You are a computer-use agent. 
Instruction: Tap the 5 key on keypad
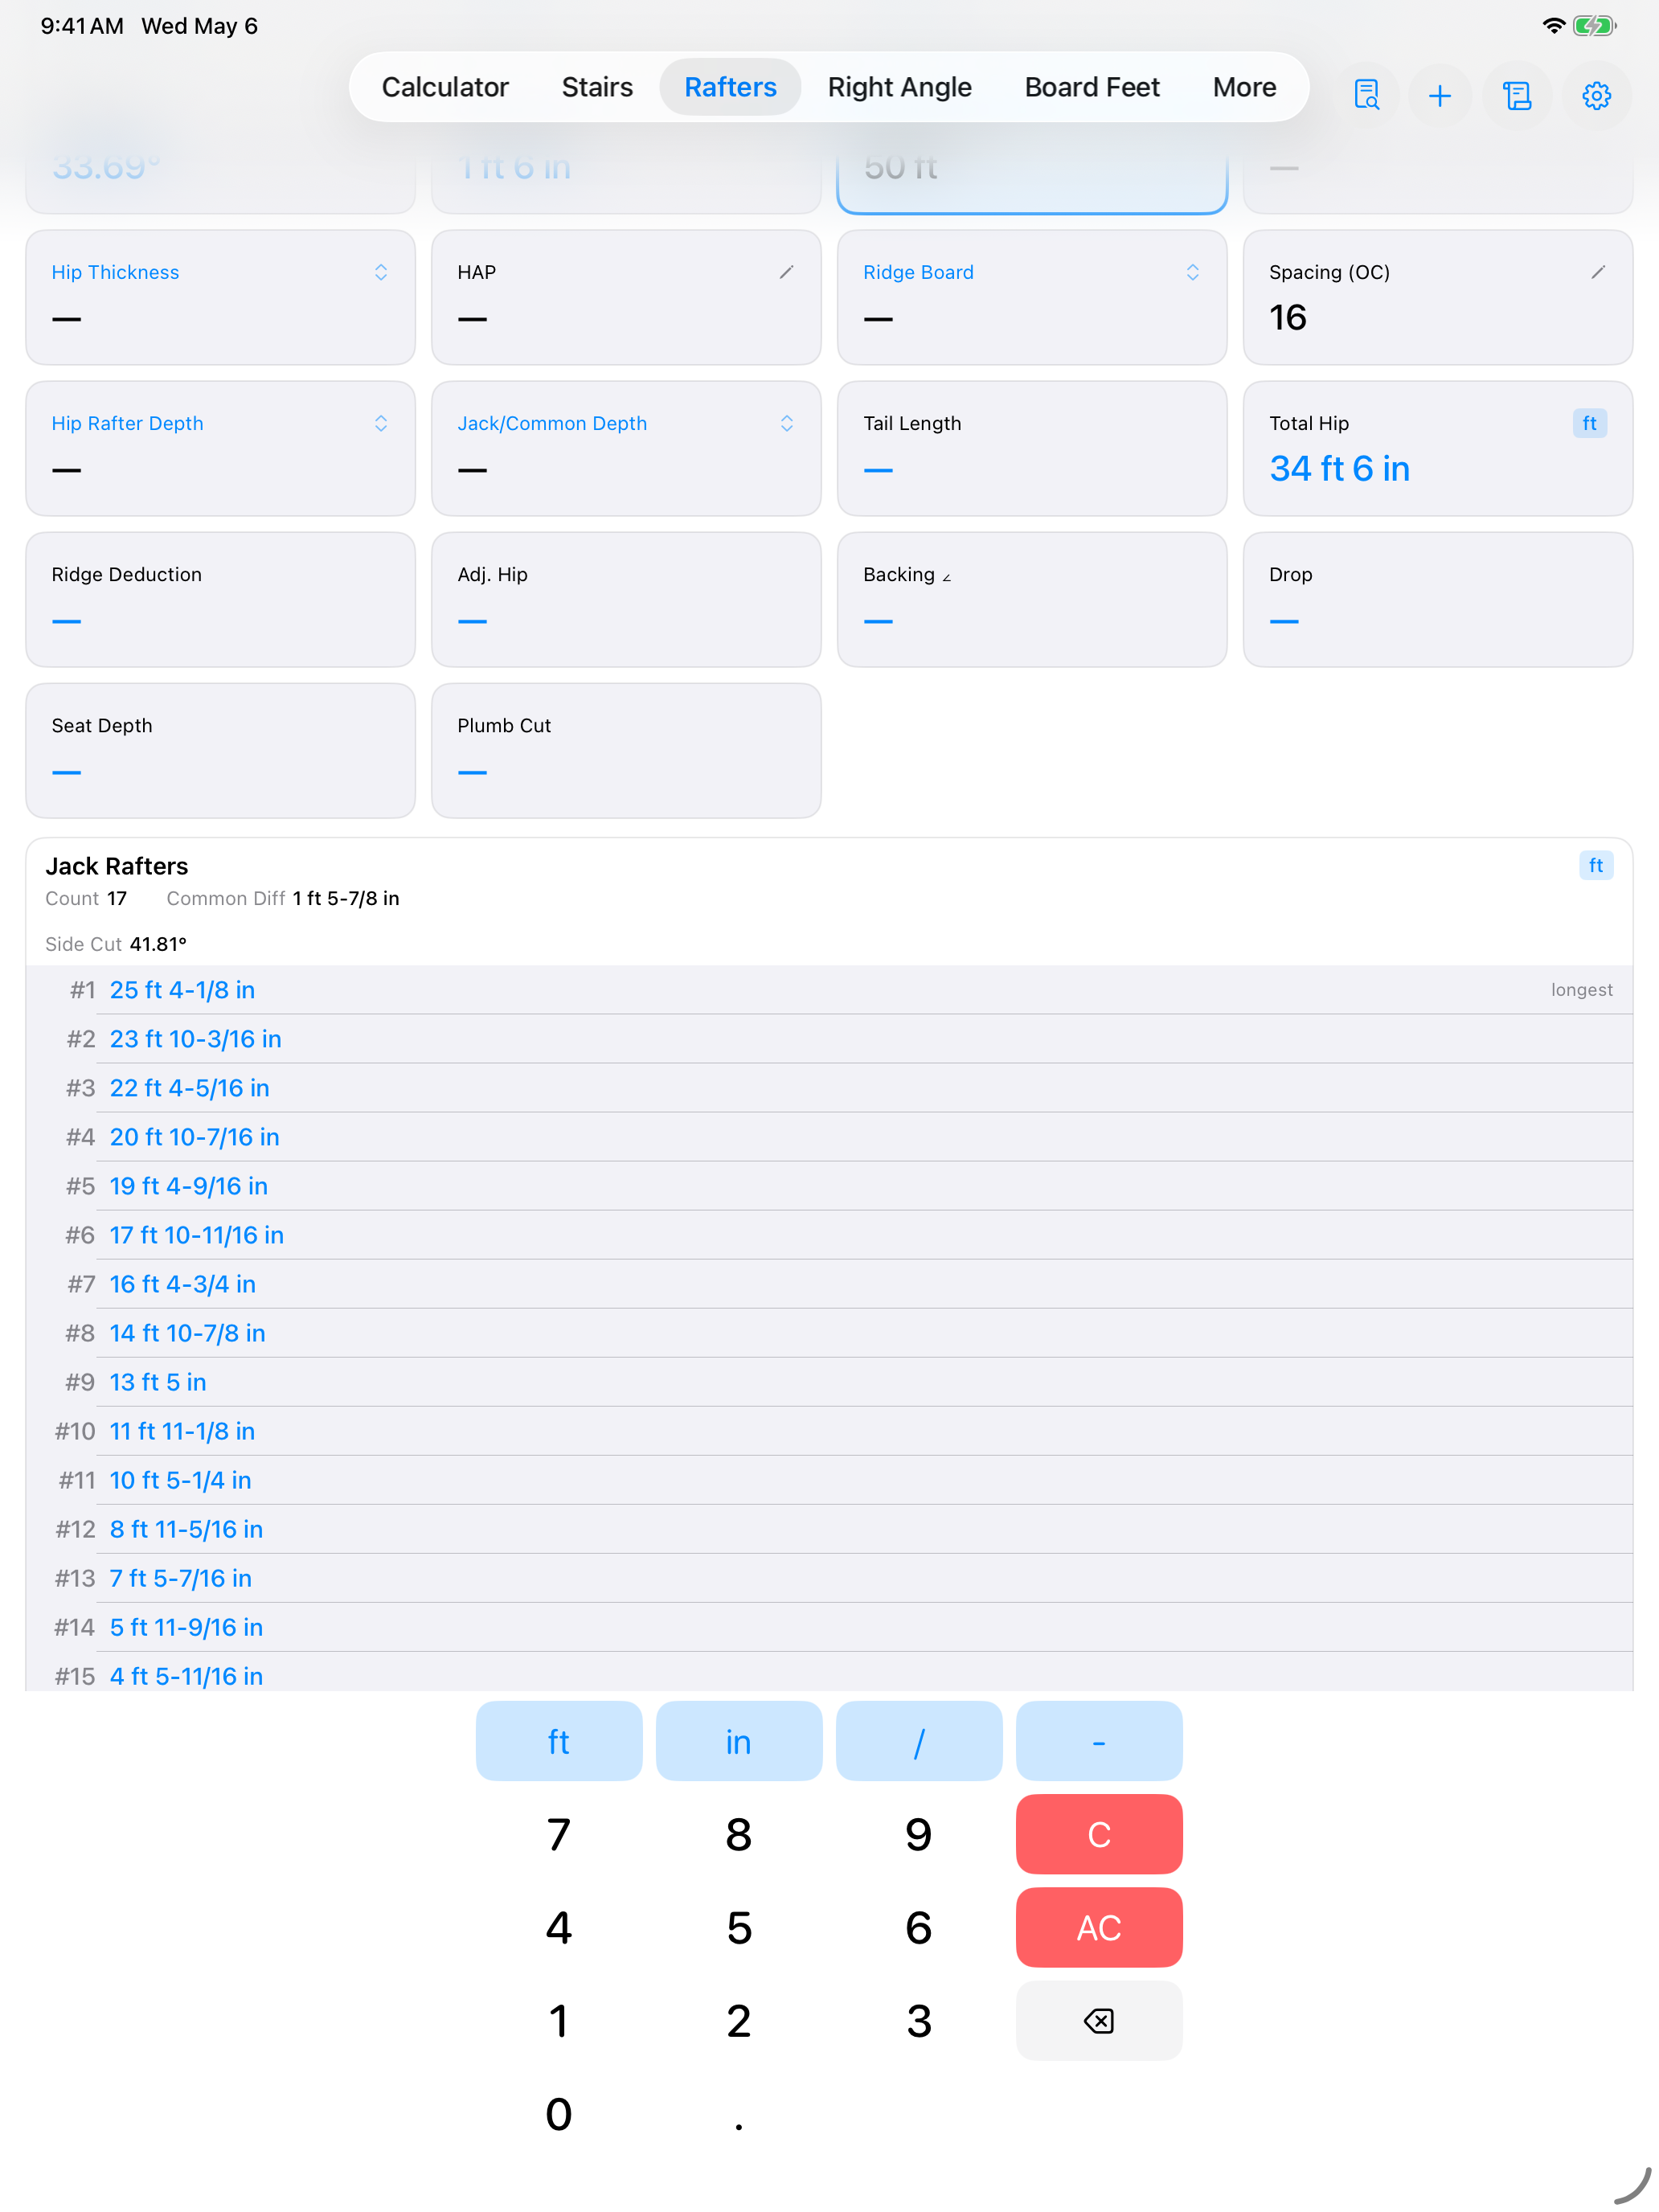coord(738,1927)
